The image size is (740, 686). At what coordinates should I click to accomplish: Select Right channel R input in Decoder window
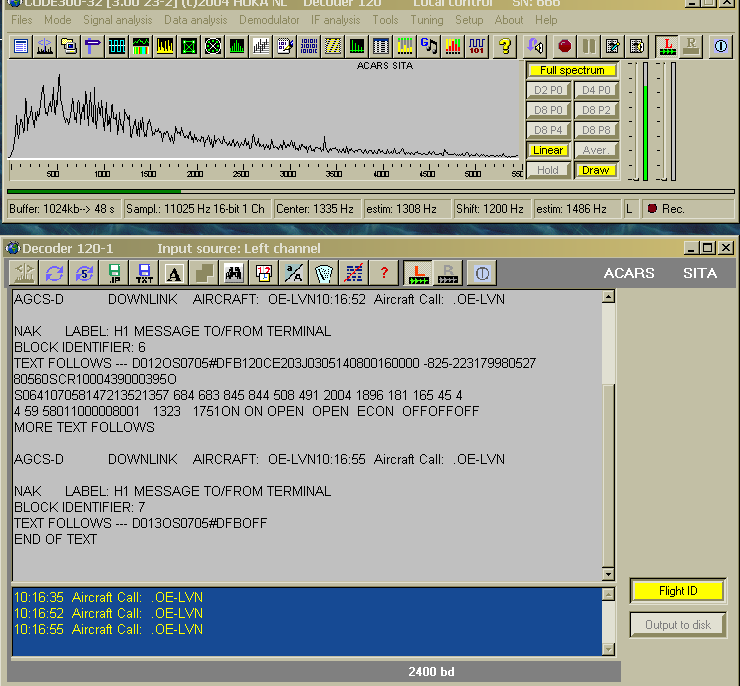click(x=448, y=273)
